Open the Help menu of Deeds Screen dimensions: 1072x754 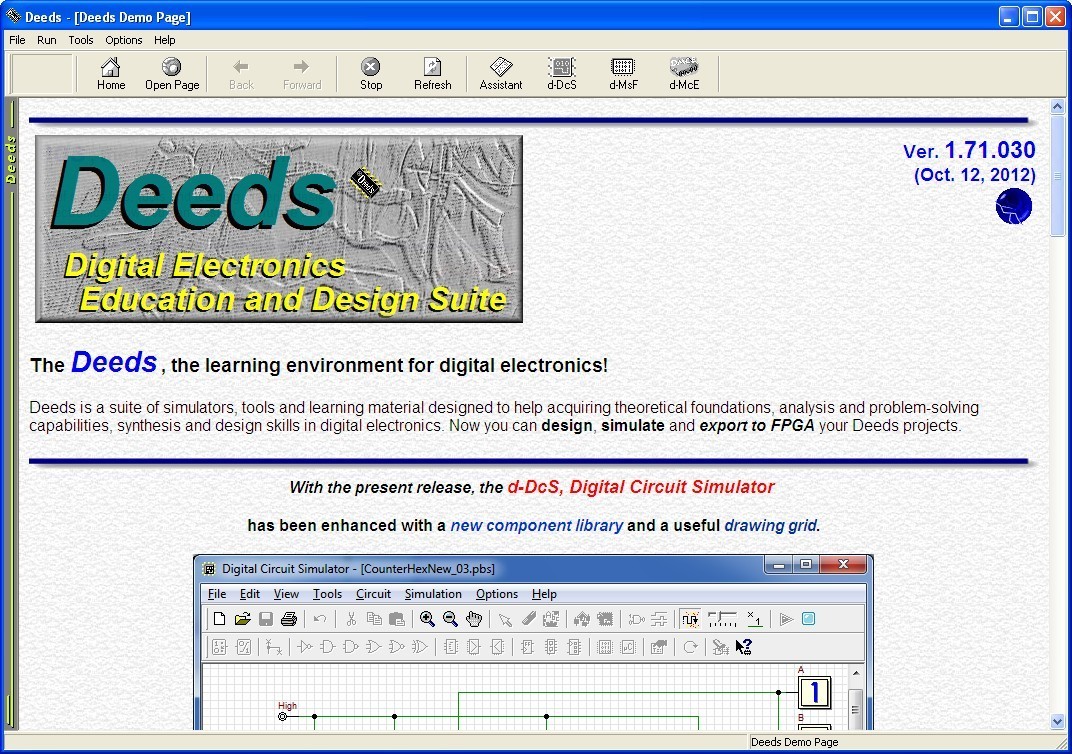pos(164,40)
